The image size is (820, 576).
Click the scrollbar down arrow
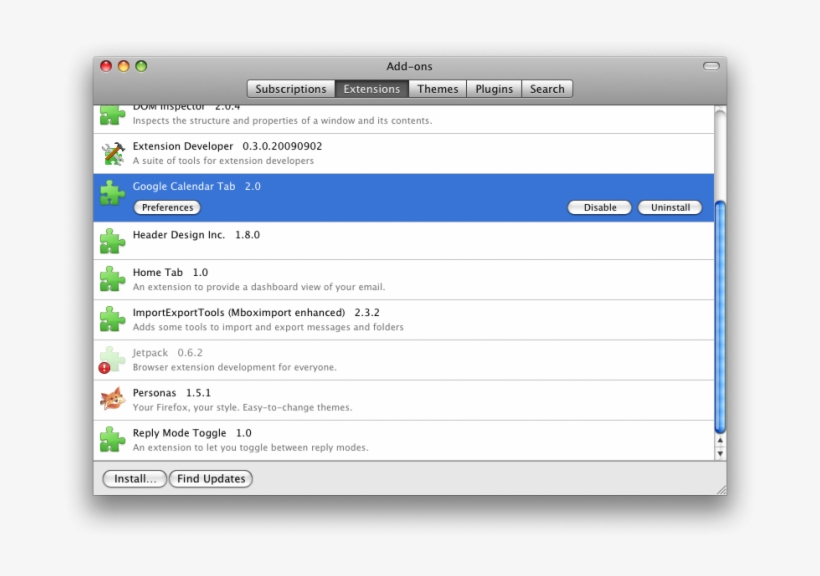(720, 454)
